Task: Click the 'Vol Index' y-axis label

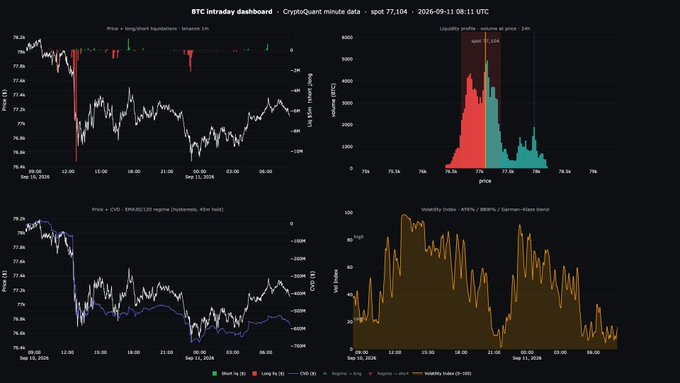Action: pos(335,281)
